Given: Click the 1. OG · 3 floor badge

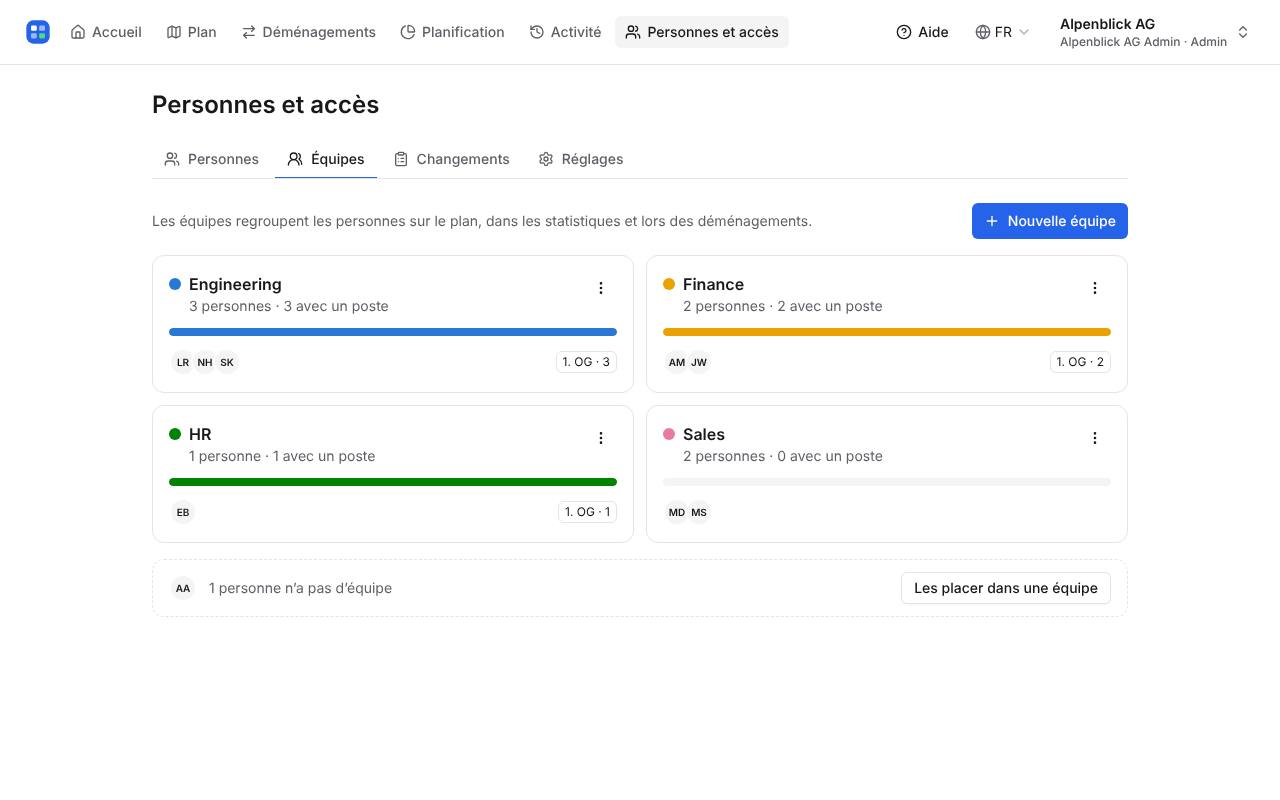Looking at the screenshot, I should point(586,362).
